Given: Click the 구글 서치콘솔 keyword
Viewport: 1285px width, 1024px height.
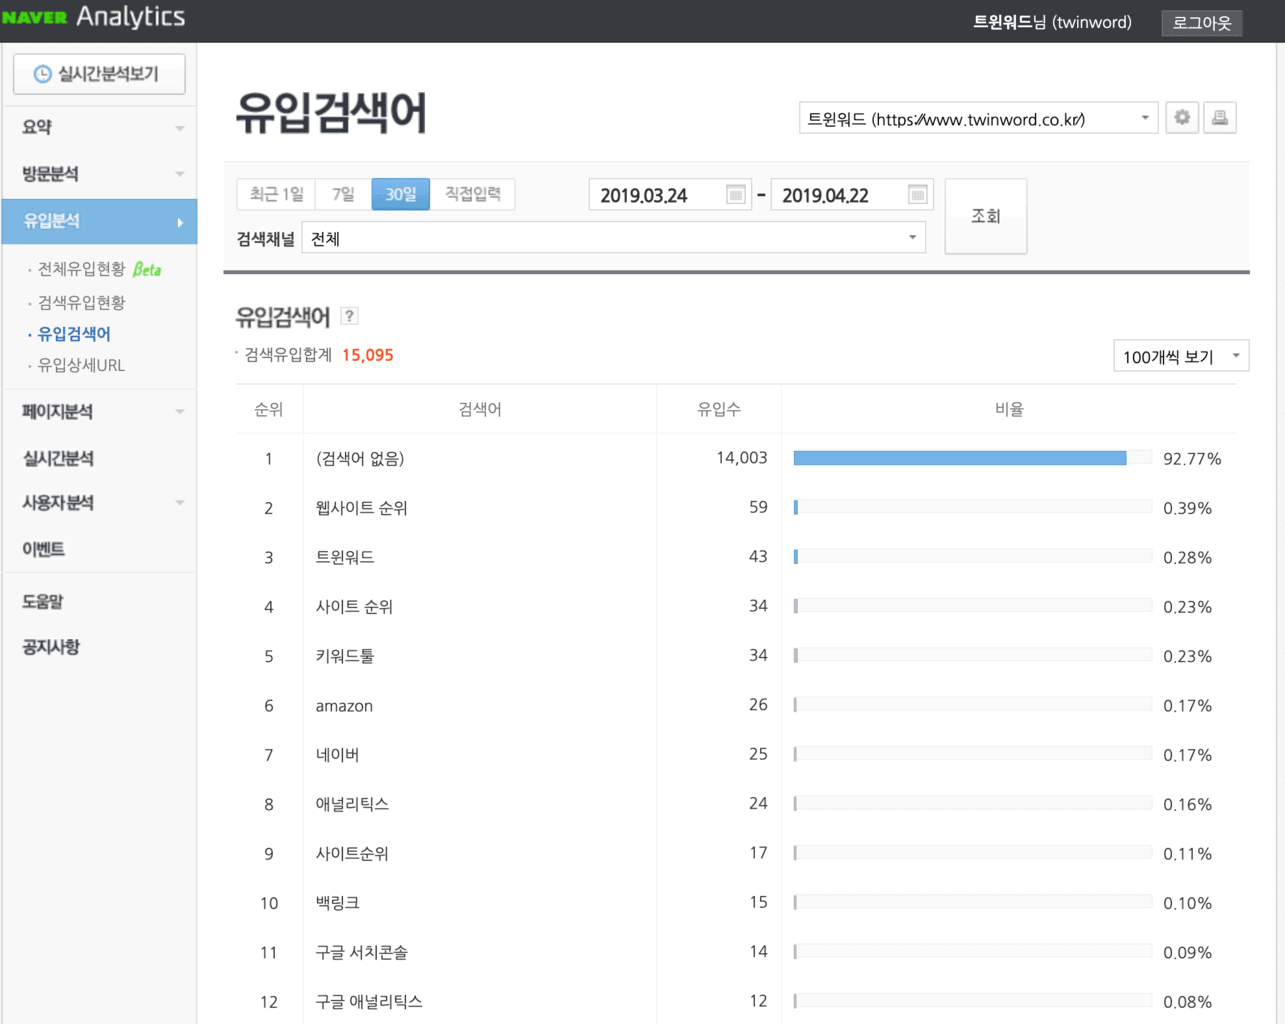Looking at the screenshot, I should point(361,953).
